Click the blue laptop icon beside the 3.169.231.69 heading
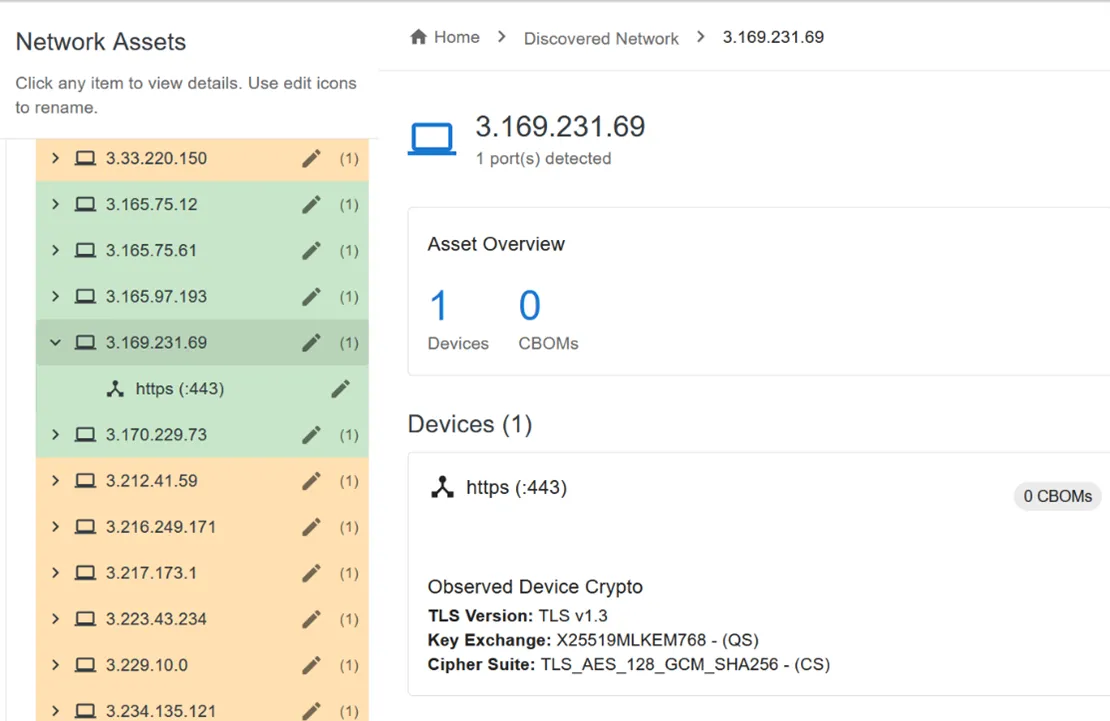 click(432, 138)
